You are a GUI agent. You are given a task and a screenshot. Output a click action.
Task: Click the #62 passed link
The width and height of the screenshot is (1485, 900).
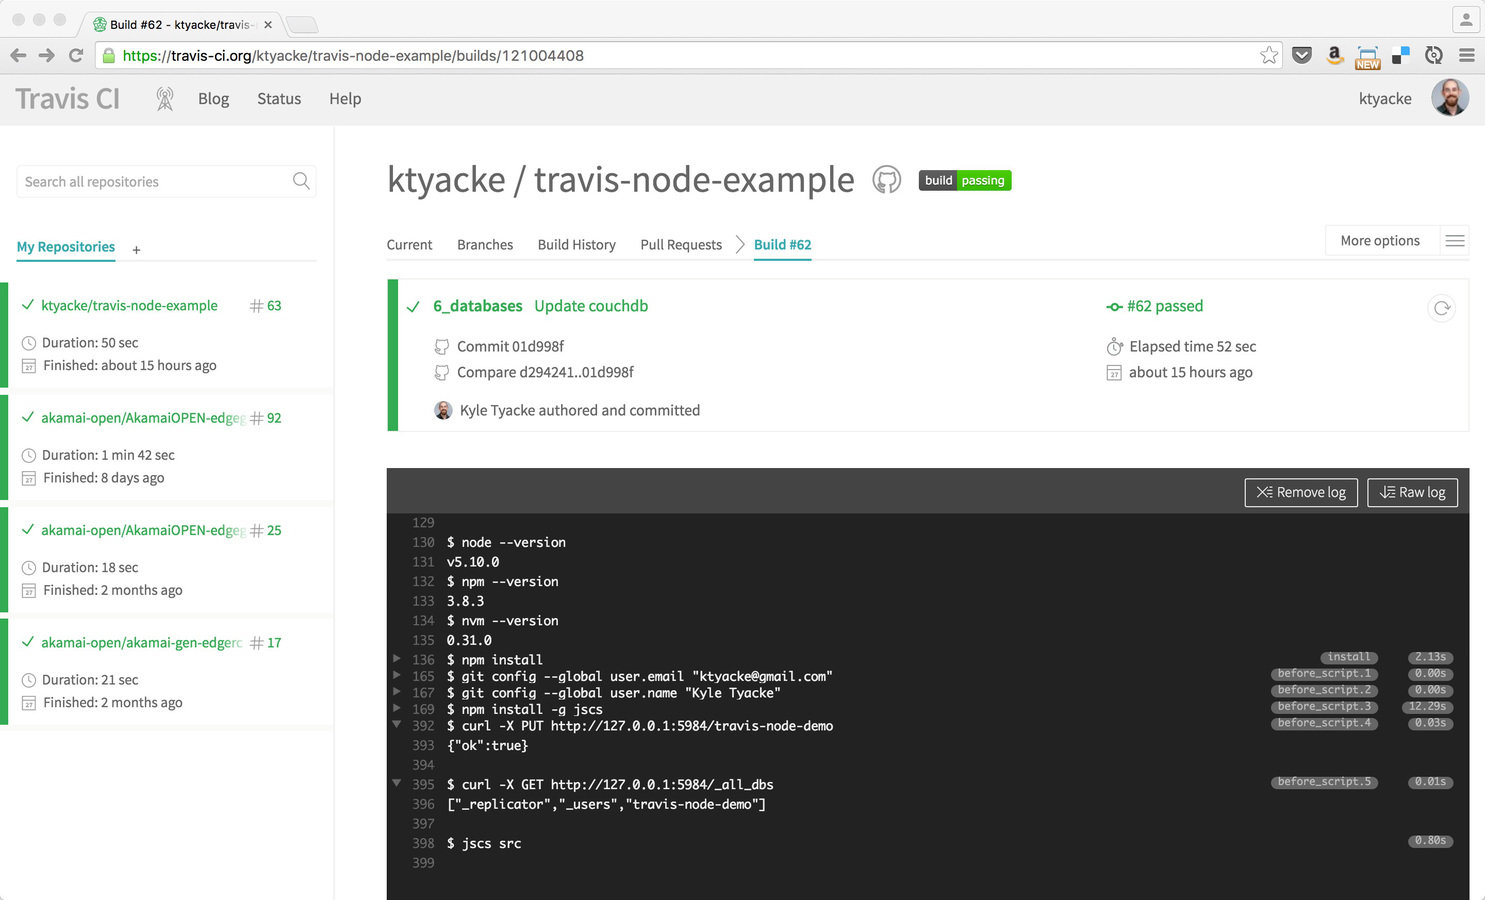pyautogui.click(x=1165, y=306)
